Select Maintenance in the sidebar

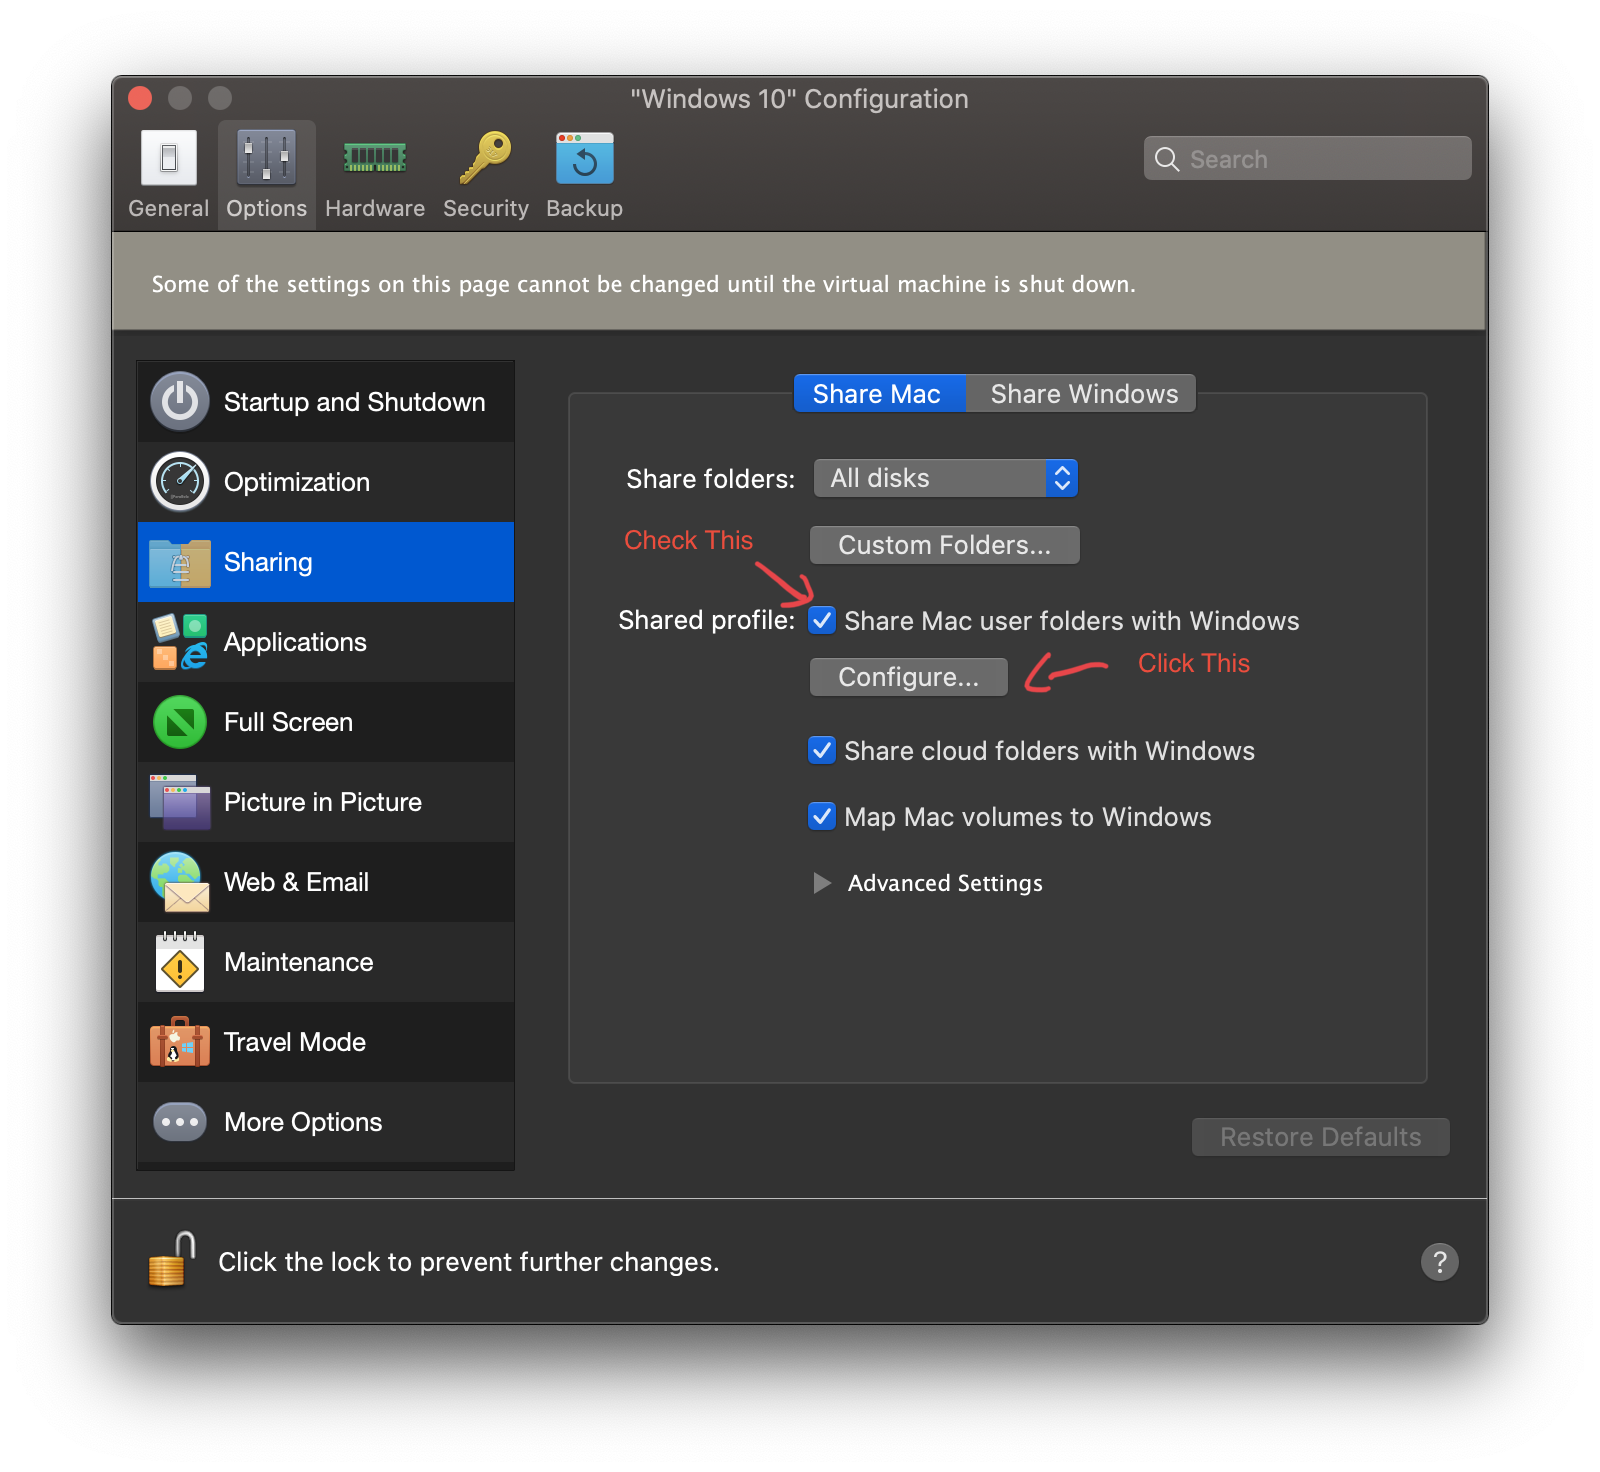coord(326,962)
